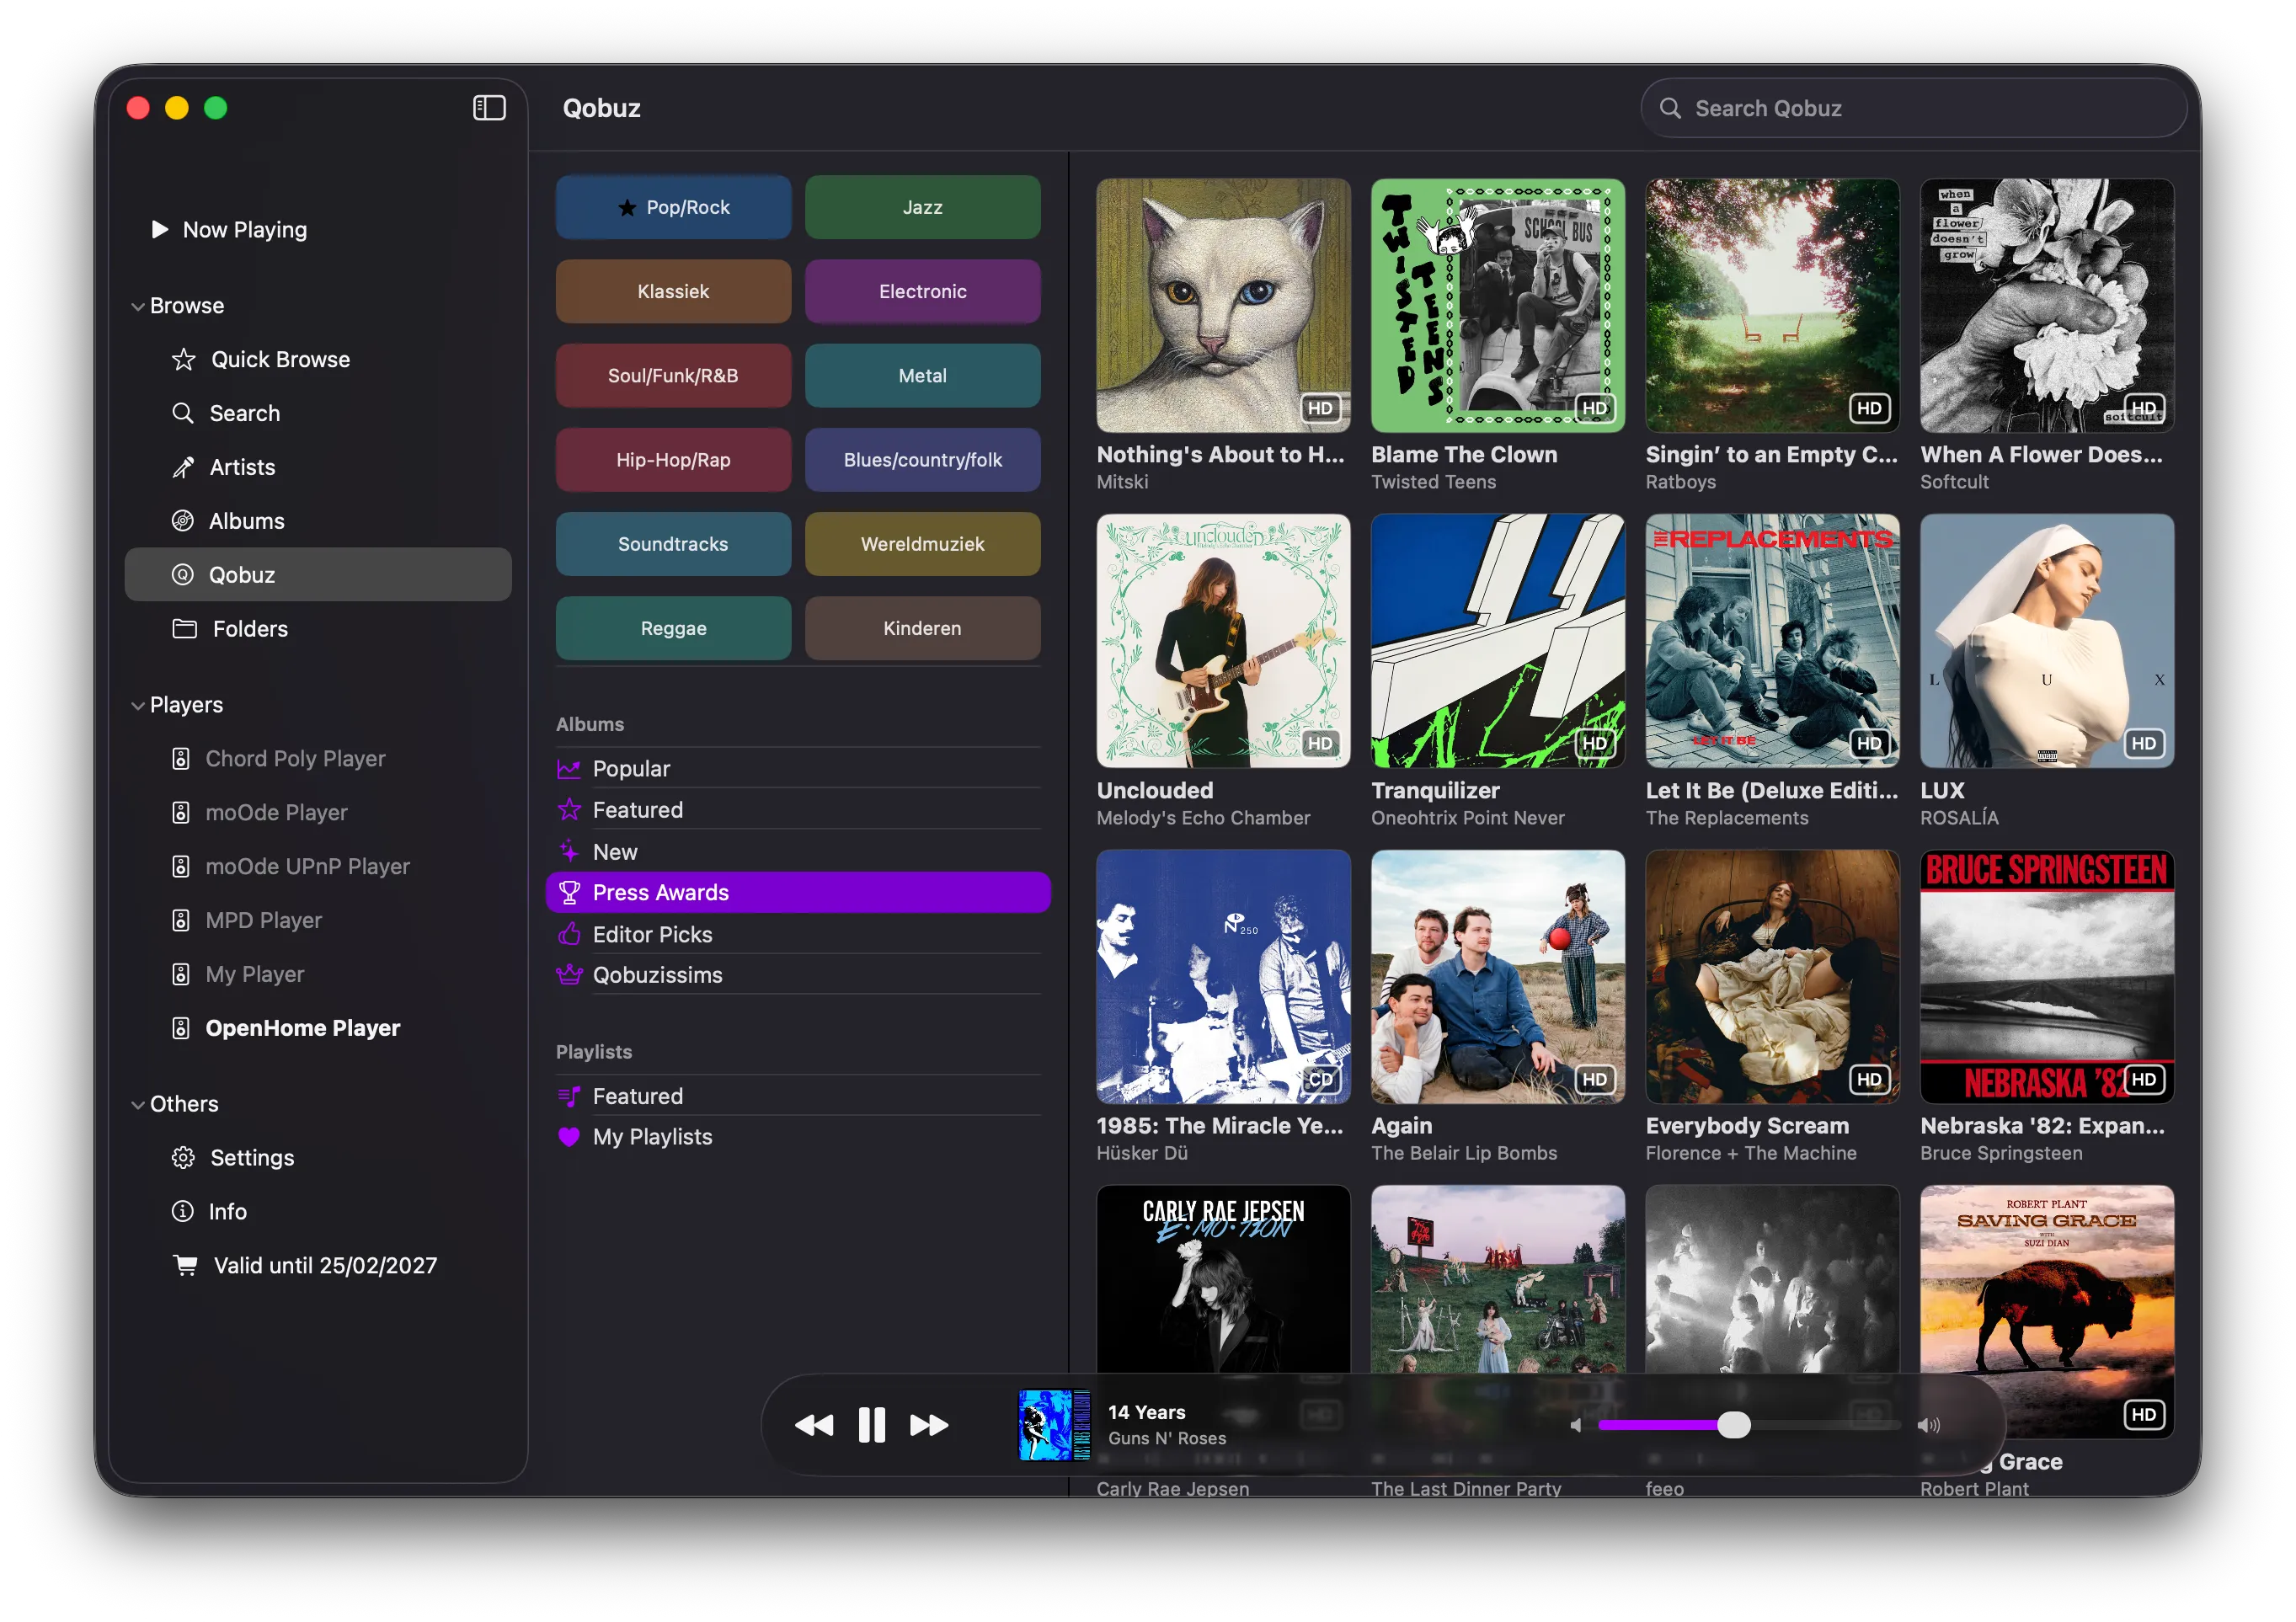The height and width of the screenshot is (1622, 2296).
Task: Open the Settings gear item
Action: coord(252,1158)
